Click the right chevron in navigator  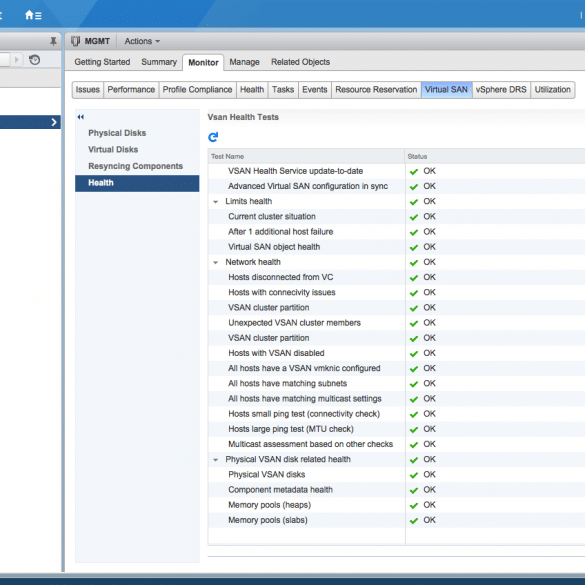54,122
